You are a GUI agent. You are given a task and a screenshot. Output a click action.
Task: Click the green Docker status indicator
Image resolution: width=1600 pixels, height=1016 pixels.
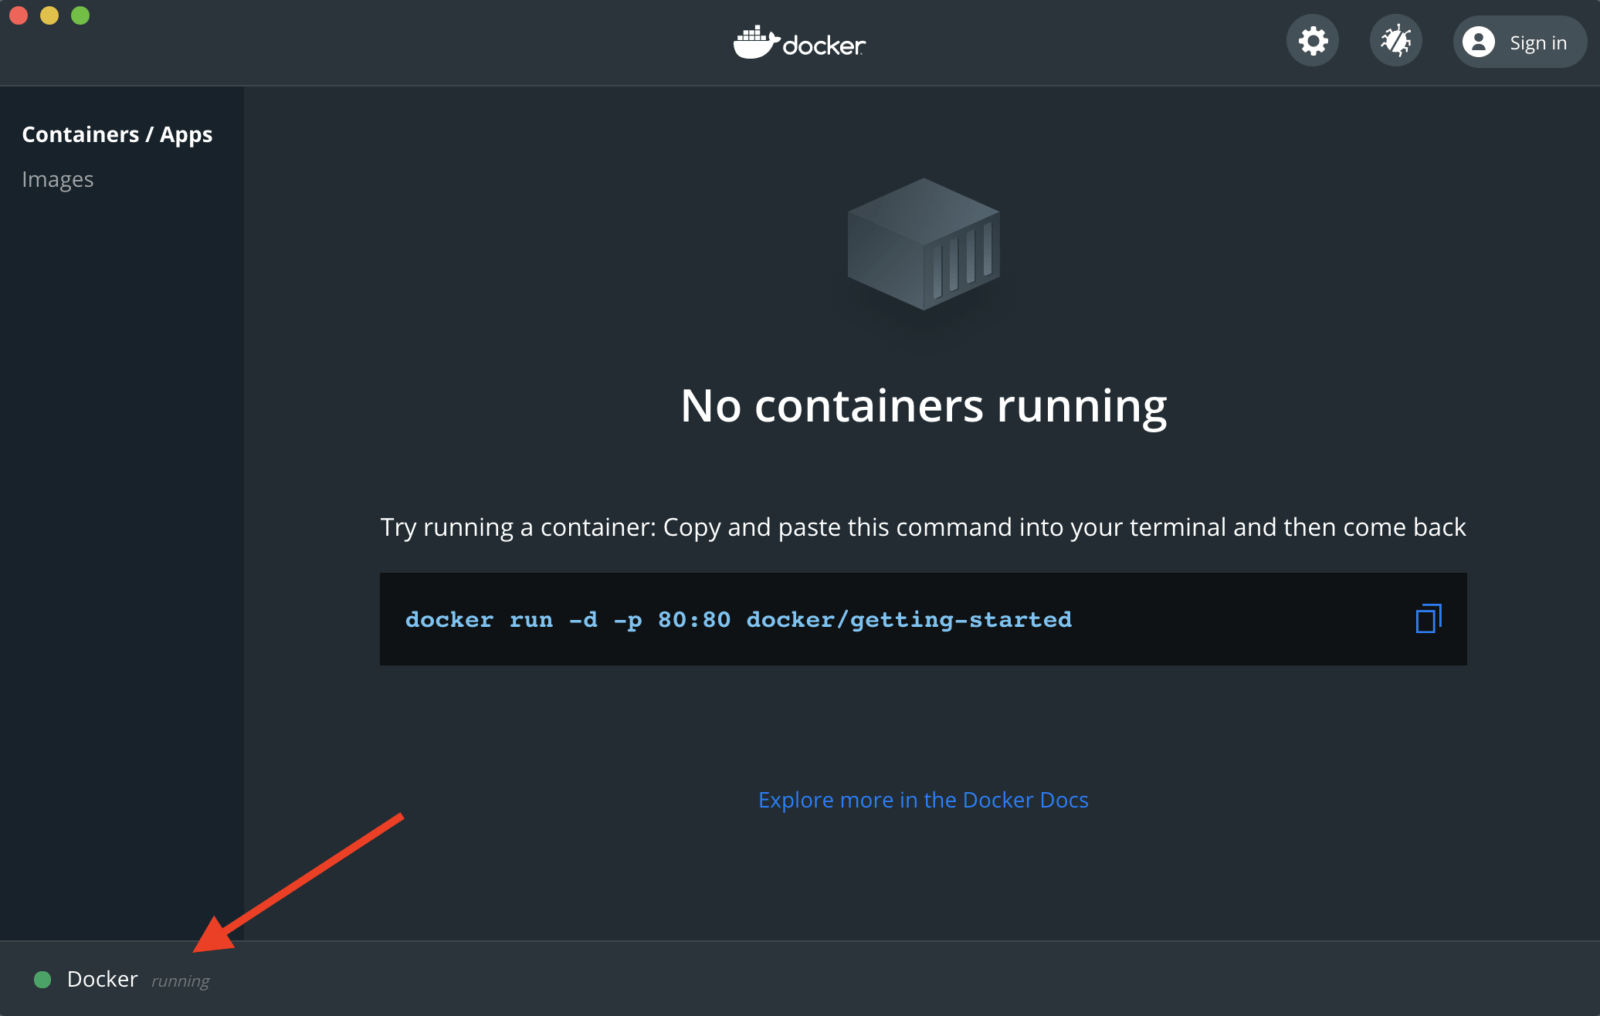(x=42, y=980)
